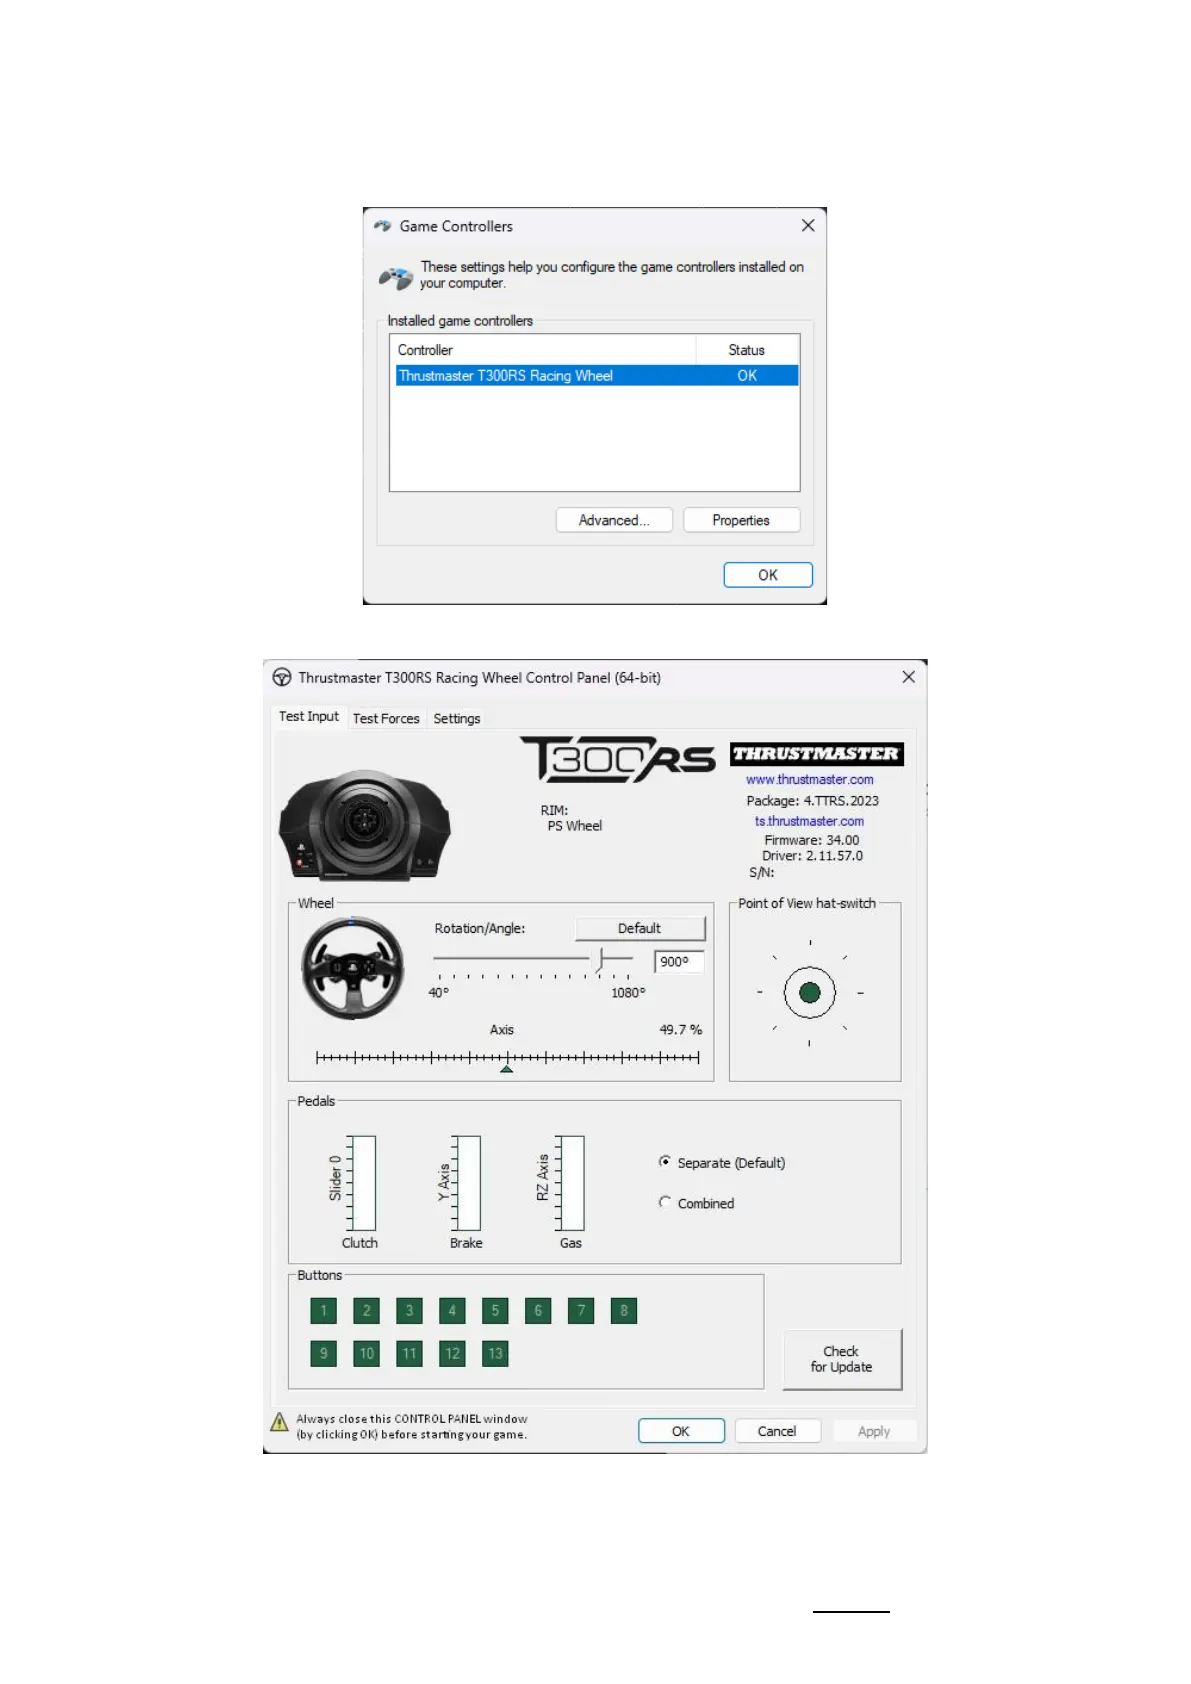
Task: Click the Controller column header
Action: tap(544, 350)
